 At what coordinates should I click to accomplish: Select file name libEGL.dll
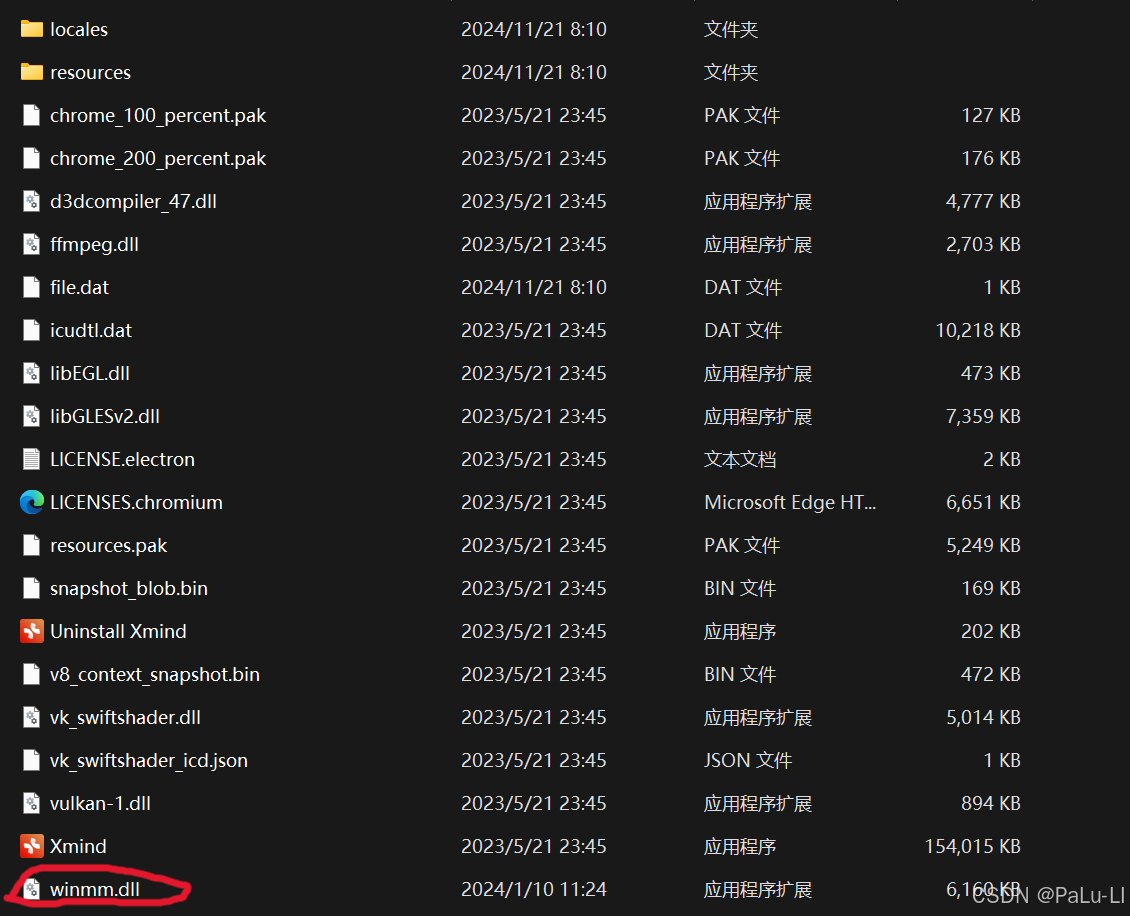click(90, 373)
